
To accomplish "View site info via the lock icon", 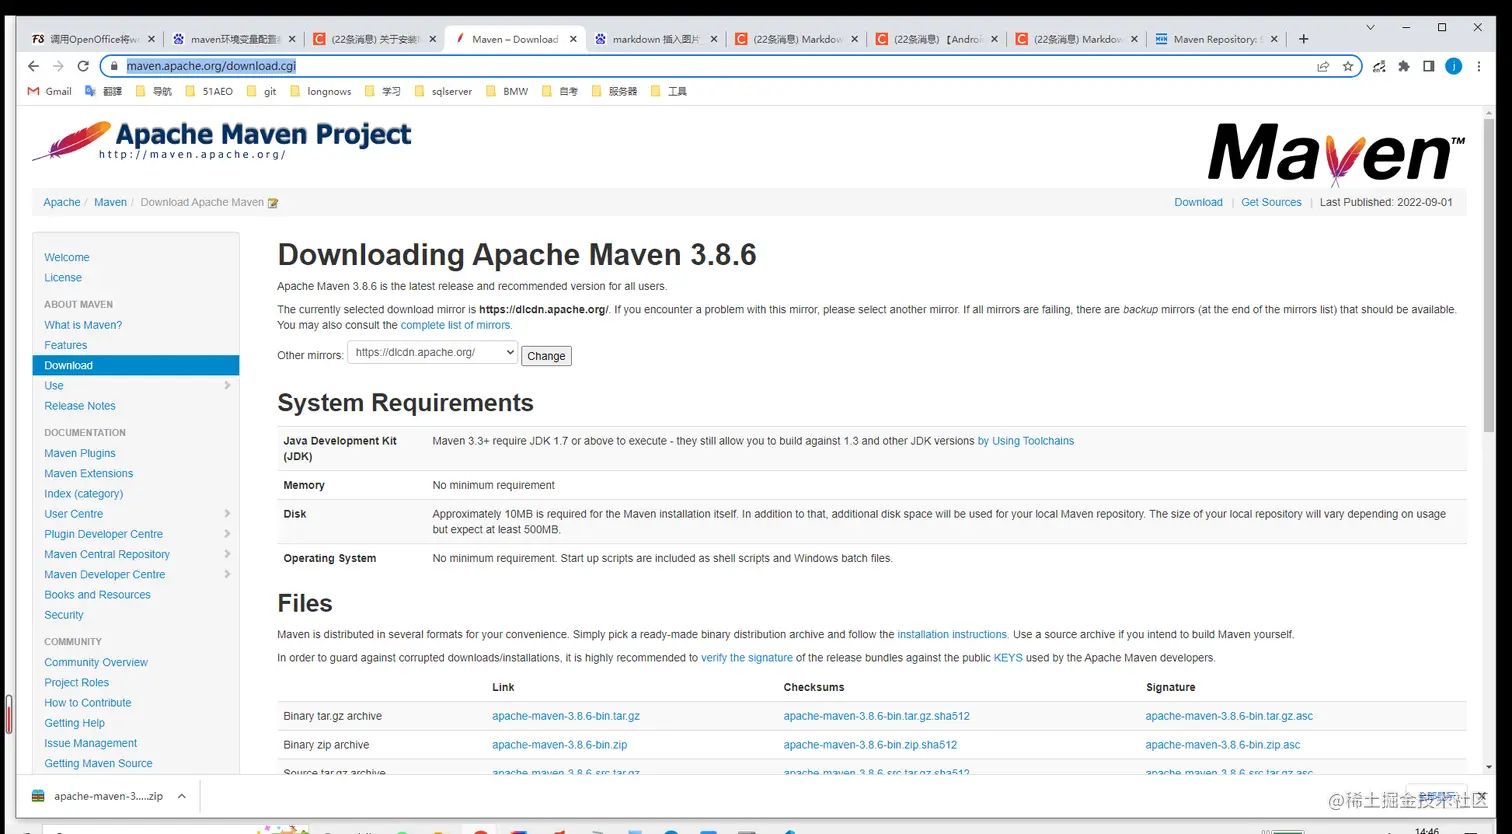I will tap(113, 66).
